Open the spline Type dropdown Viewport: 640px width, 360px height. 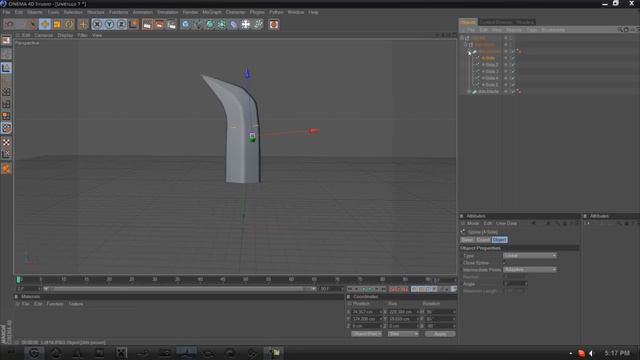529,256
